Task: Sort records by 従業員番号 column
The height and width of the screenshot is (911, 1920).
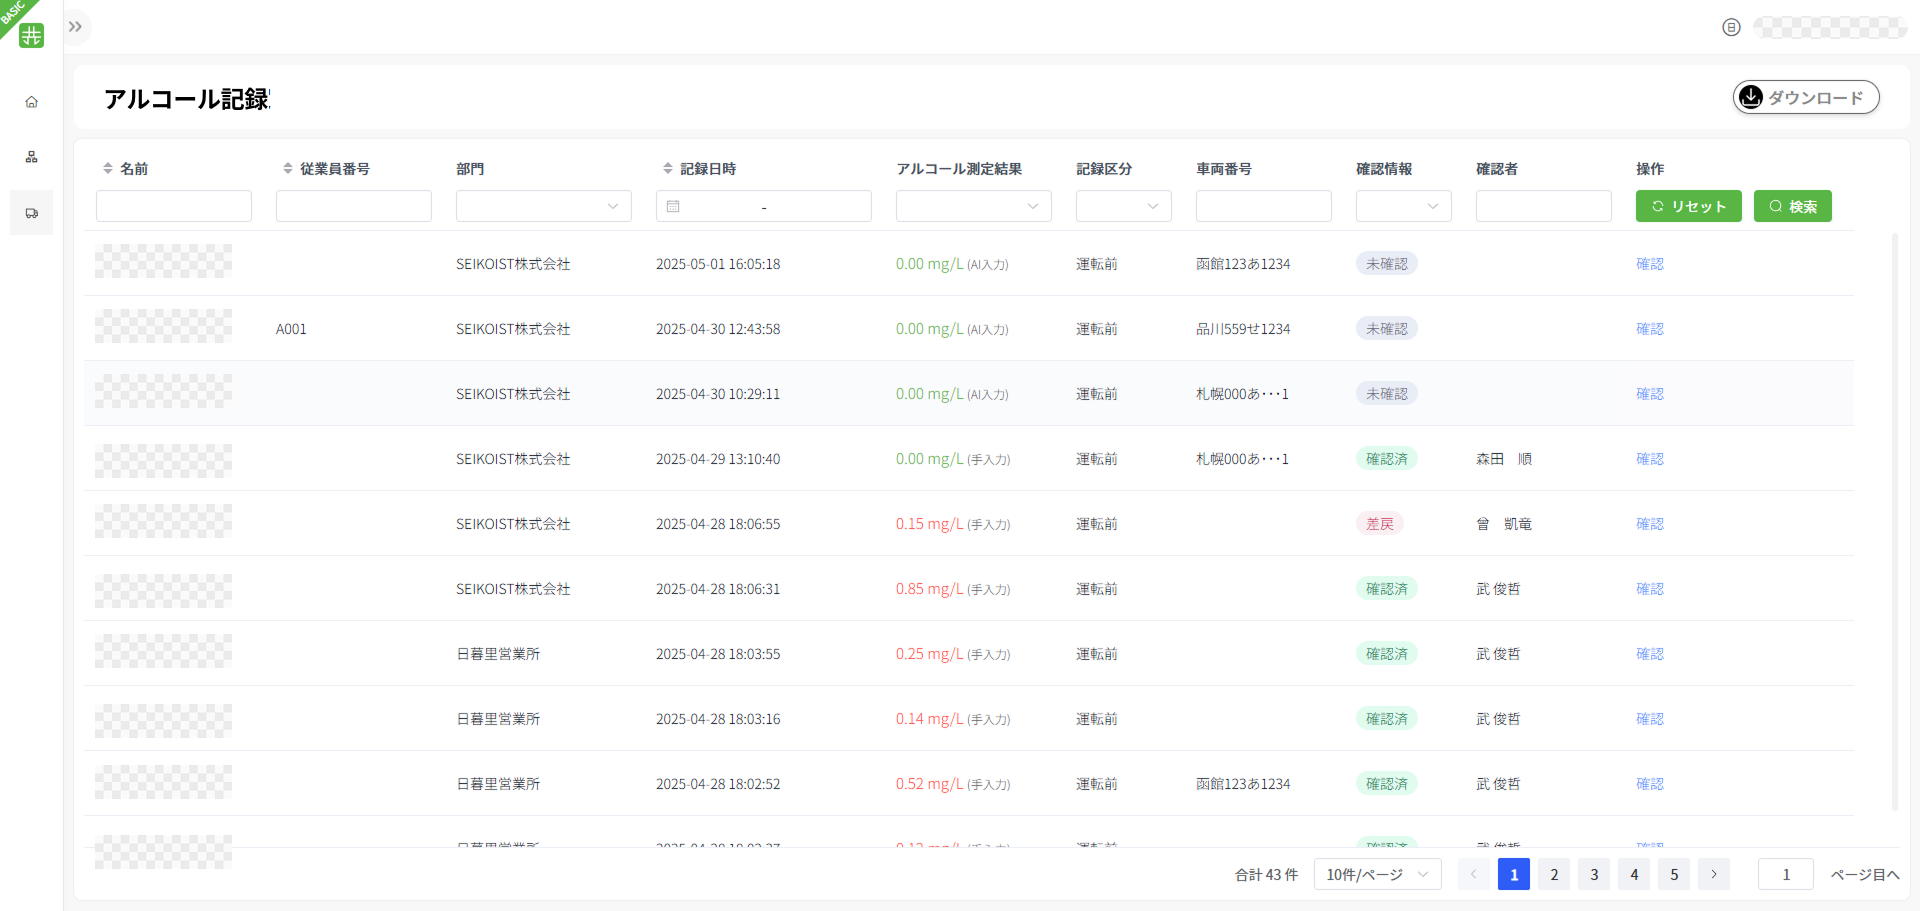Action: pyautogui.click(x=288, y=169)
